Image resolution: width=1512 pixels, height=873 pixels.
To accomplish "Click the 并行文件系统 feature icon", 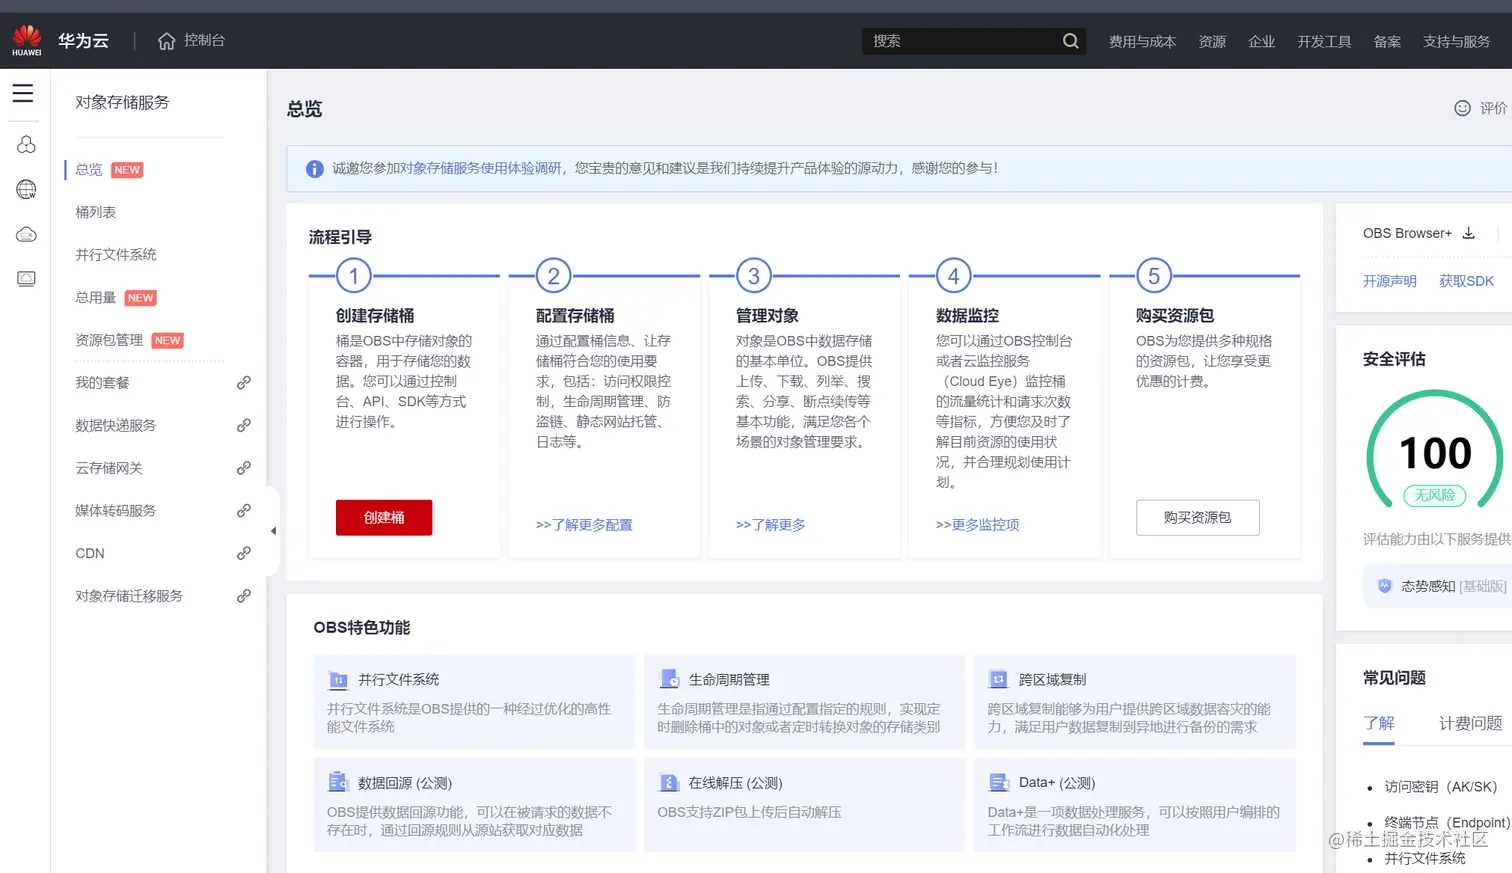I will pyautogui.click(x=337, y=680).
